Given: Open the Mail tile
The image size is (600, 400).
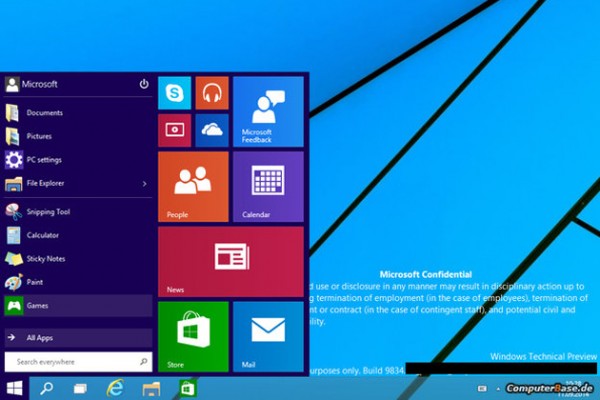Looking at the screenshot, I should (268, 335).
